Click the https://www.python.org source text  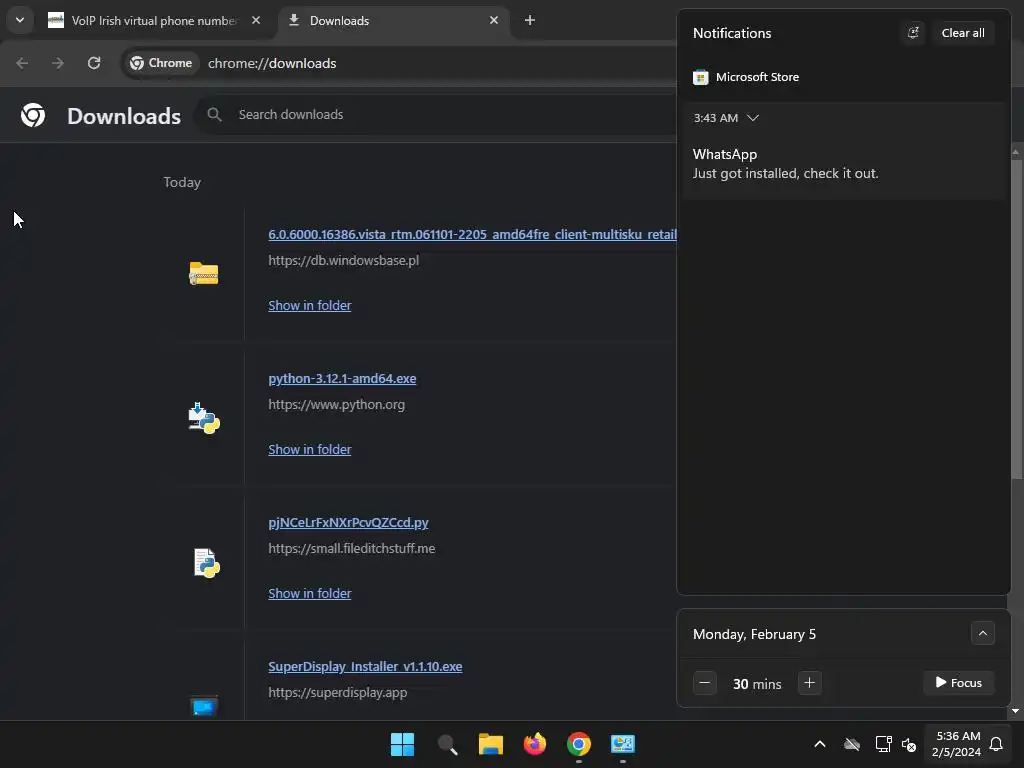point(336,404)
